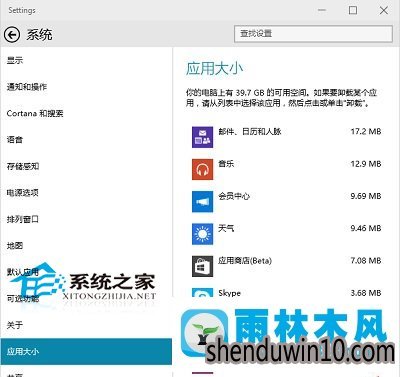Click the 音乐 headphones icon
This screenshot has height=377, width=400.
(202, 169)
